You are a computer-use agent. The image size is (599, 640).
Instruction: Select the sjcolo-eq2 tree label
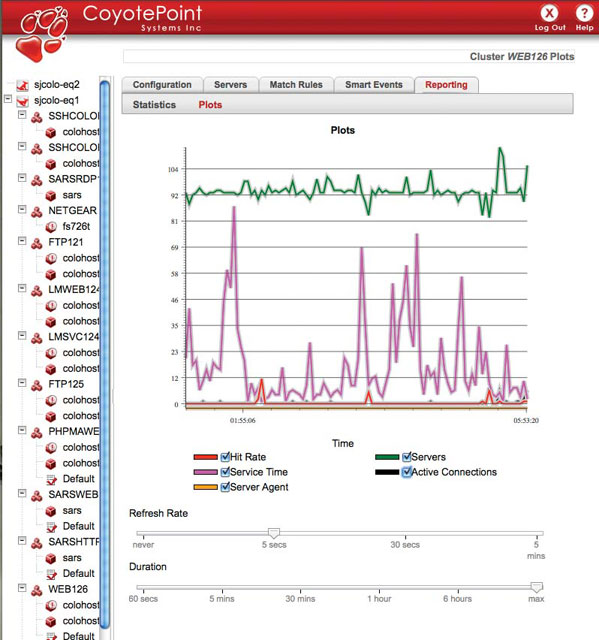click(57, 84)
